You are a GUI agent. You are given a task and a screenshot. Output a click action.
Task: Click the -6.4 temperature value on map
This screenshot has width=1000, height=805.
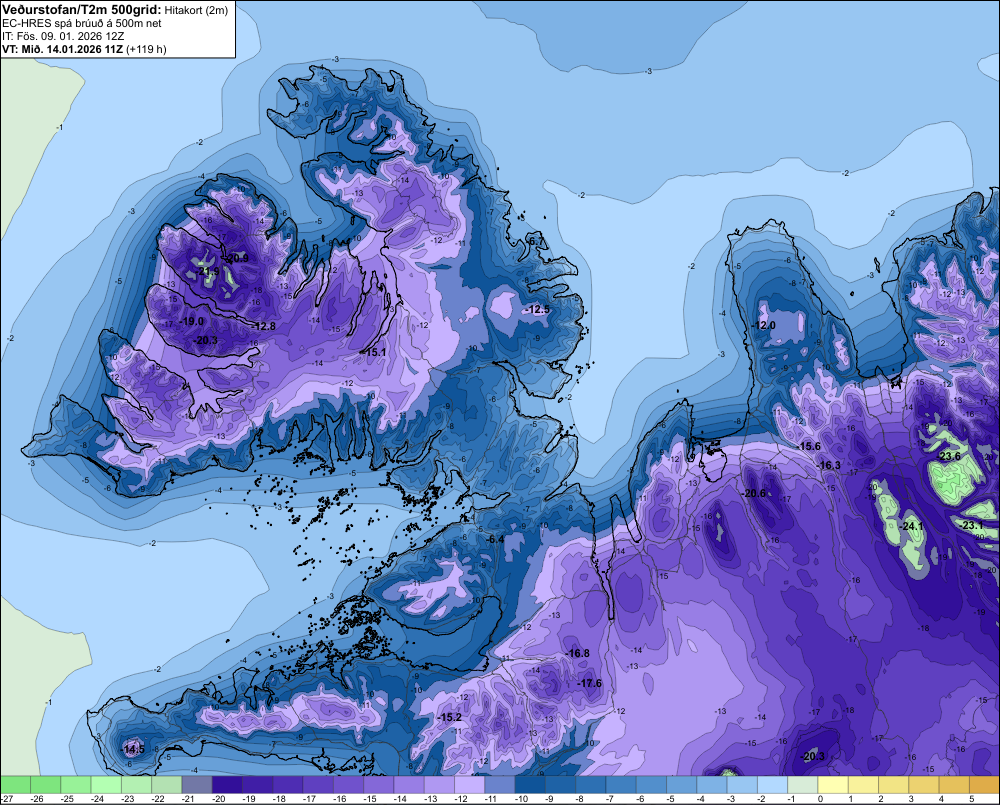pyautogui.click(x=495, y=539)
